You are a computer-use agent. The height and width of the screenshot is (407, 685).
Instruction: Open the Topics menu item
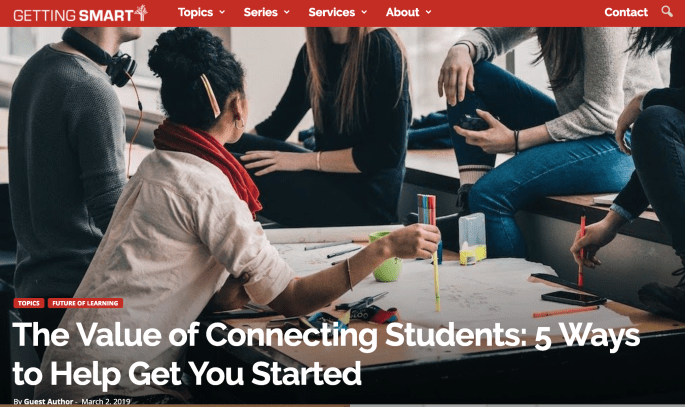[195, 12]
